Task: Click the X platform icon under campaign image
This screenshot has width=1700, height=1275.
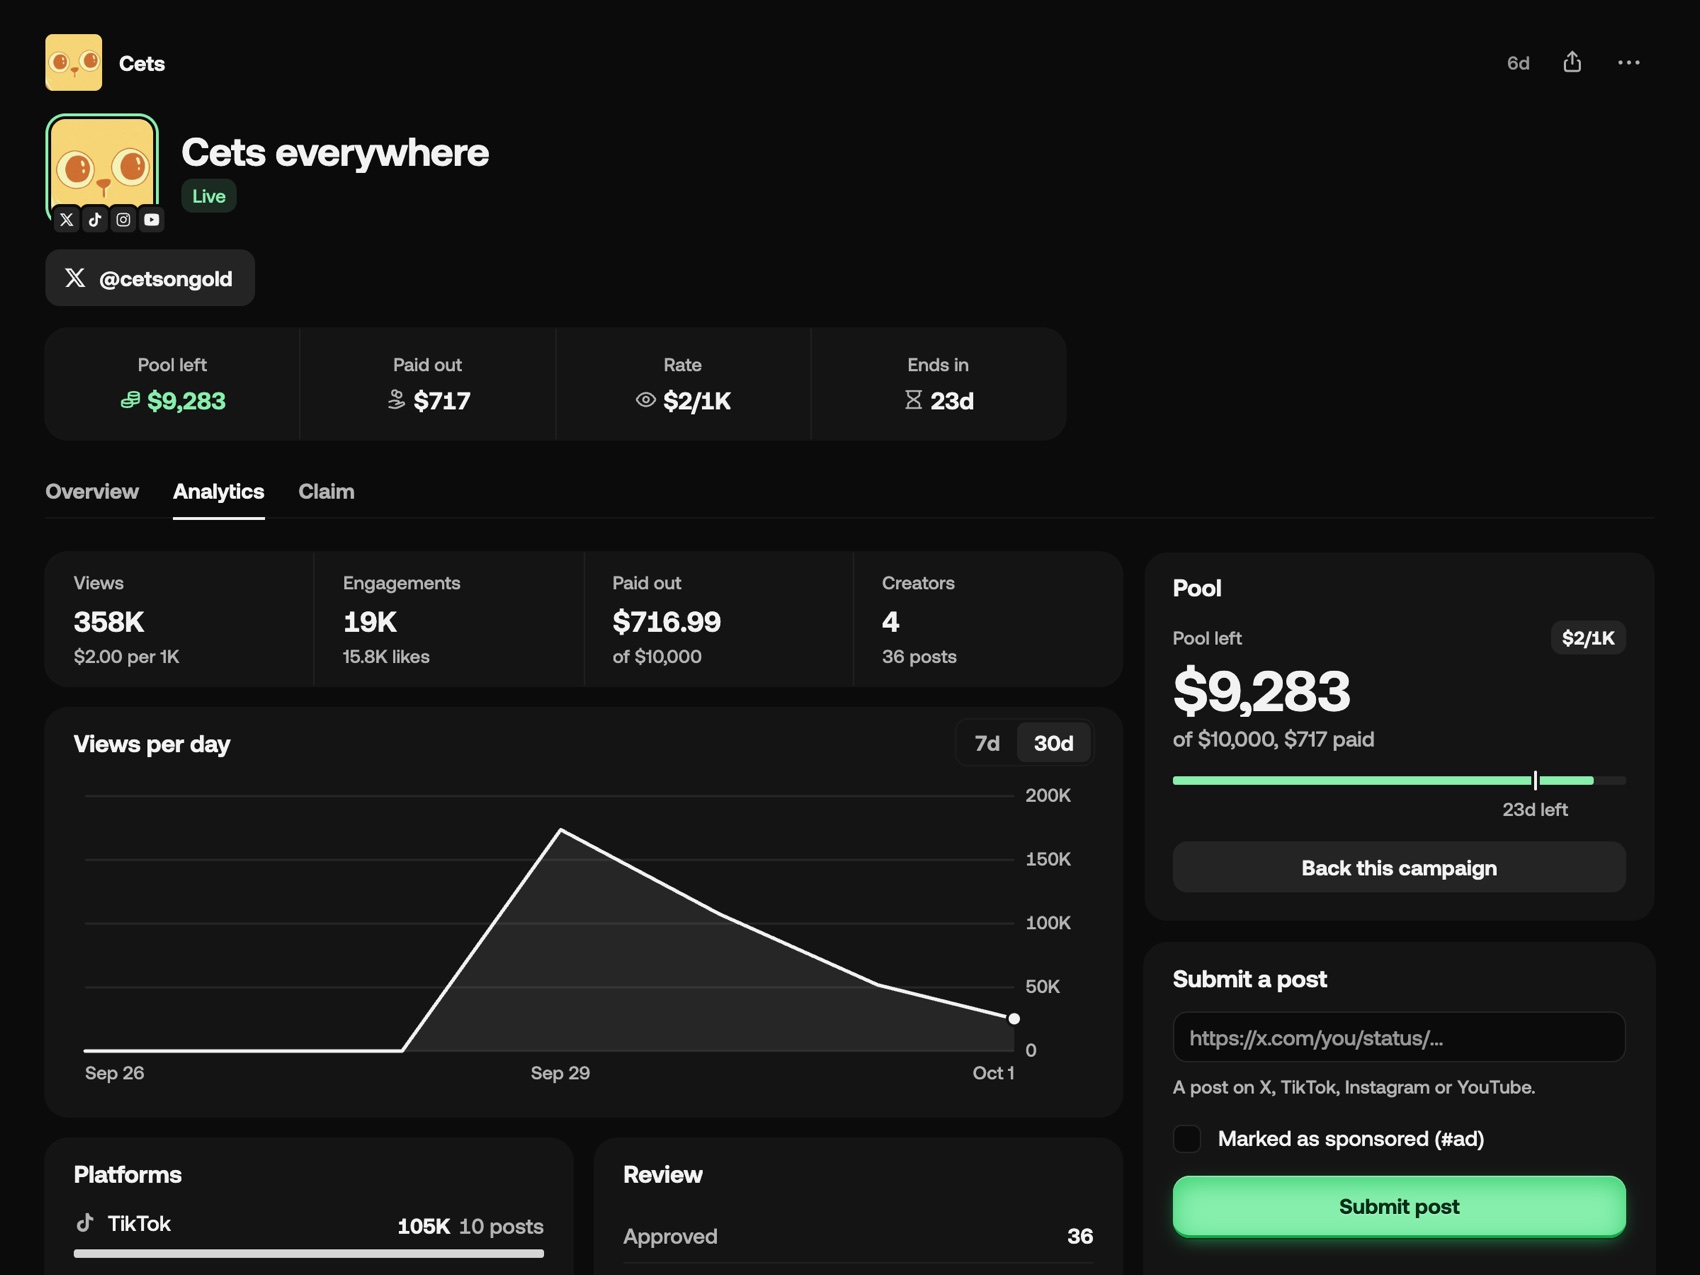Action: (67, 219)
